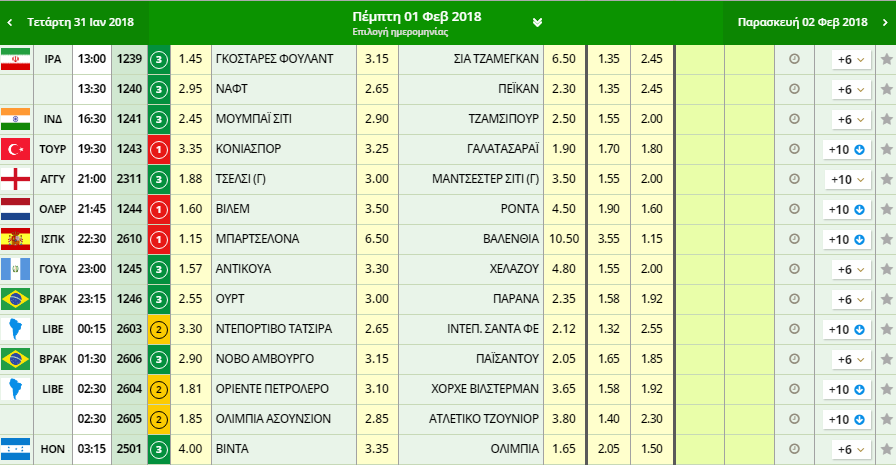The height and width of the screenshot is (465, 896).
Task: Star the ΓΚΟΣΤΑΡΕΣ ΦΟΥΛΑΝΤ match as favorite
Action: pos(886,60)
